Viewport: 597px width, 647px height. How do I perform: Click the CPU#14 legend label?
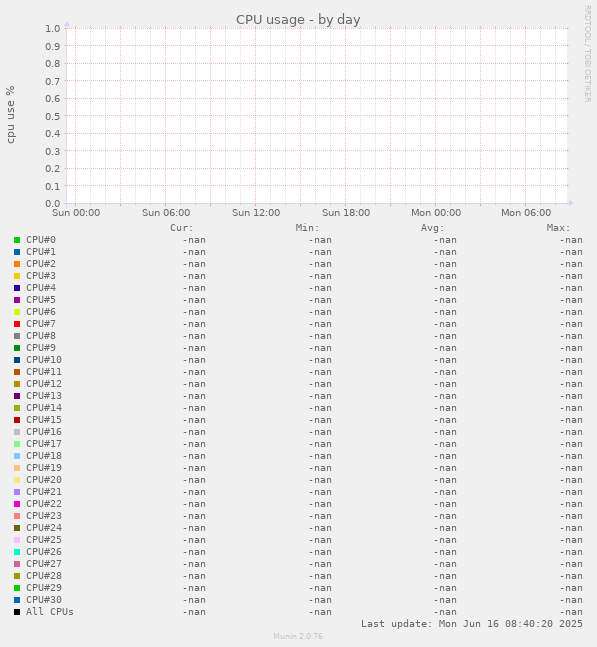(x=44, y=408)
